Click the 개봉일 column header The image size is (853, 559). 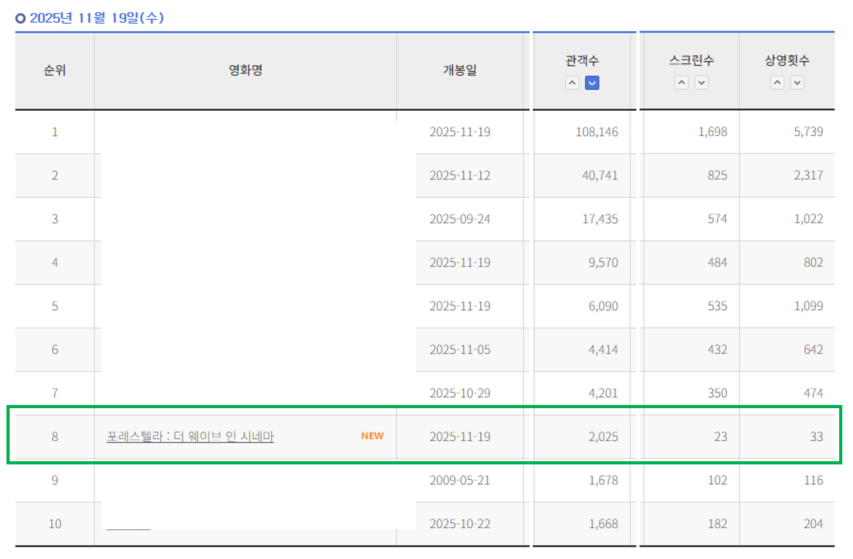click(460, 71)
